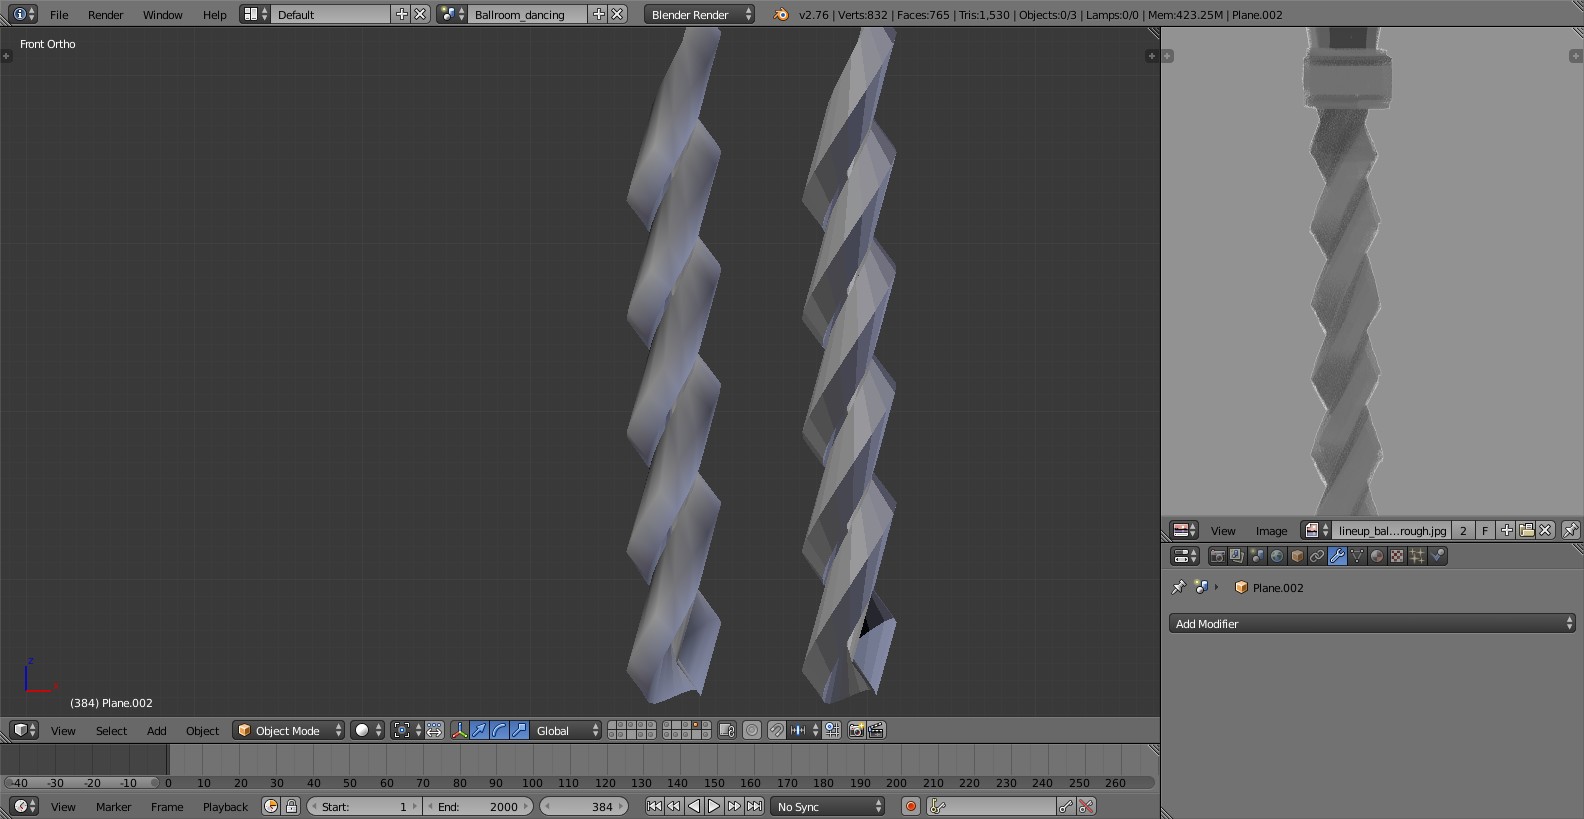Click the Ballroom_dancing scene name field

tap(528, 14)
